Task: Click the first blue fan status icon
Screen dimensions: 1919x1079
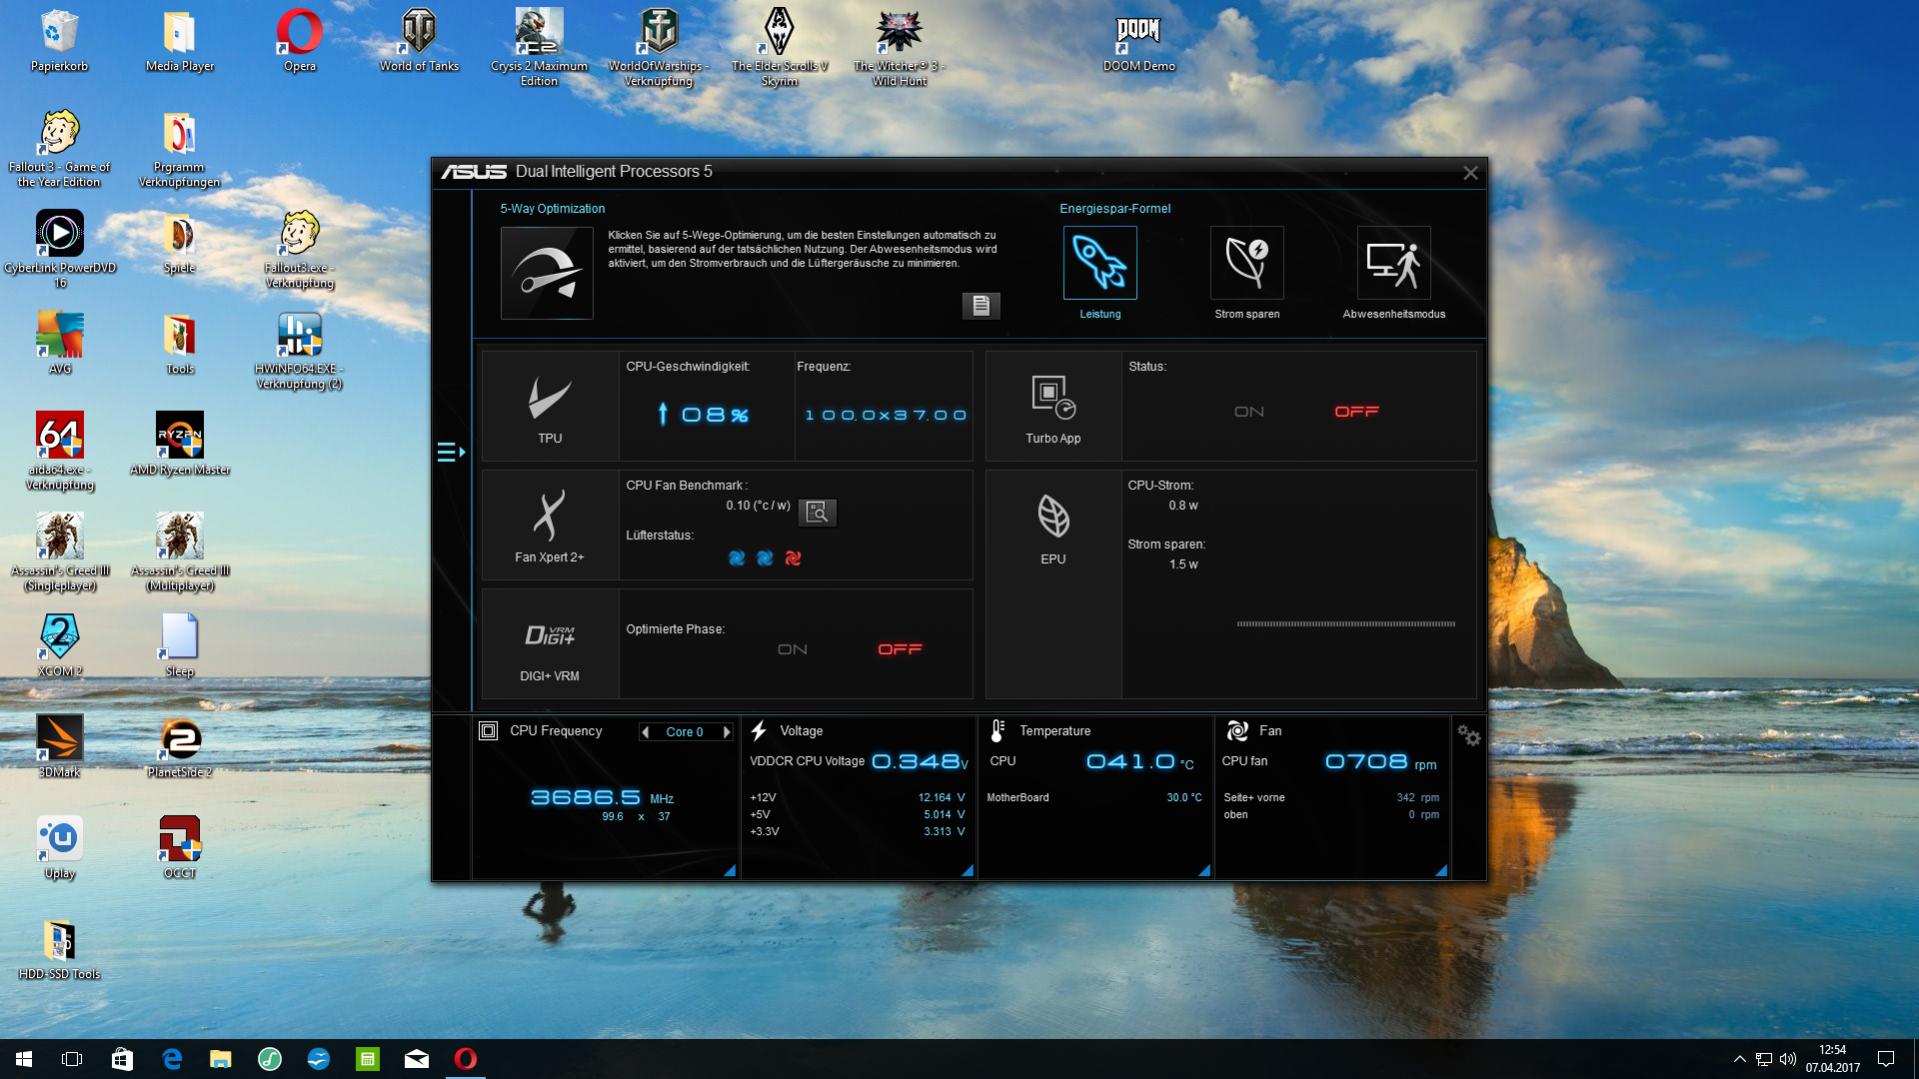Action: [737, 558]
